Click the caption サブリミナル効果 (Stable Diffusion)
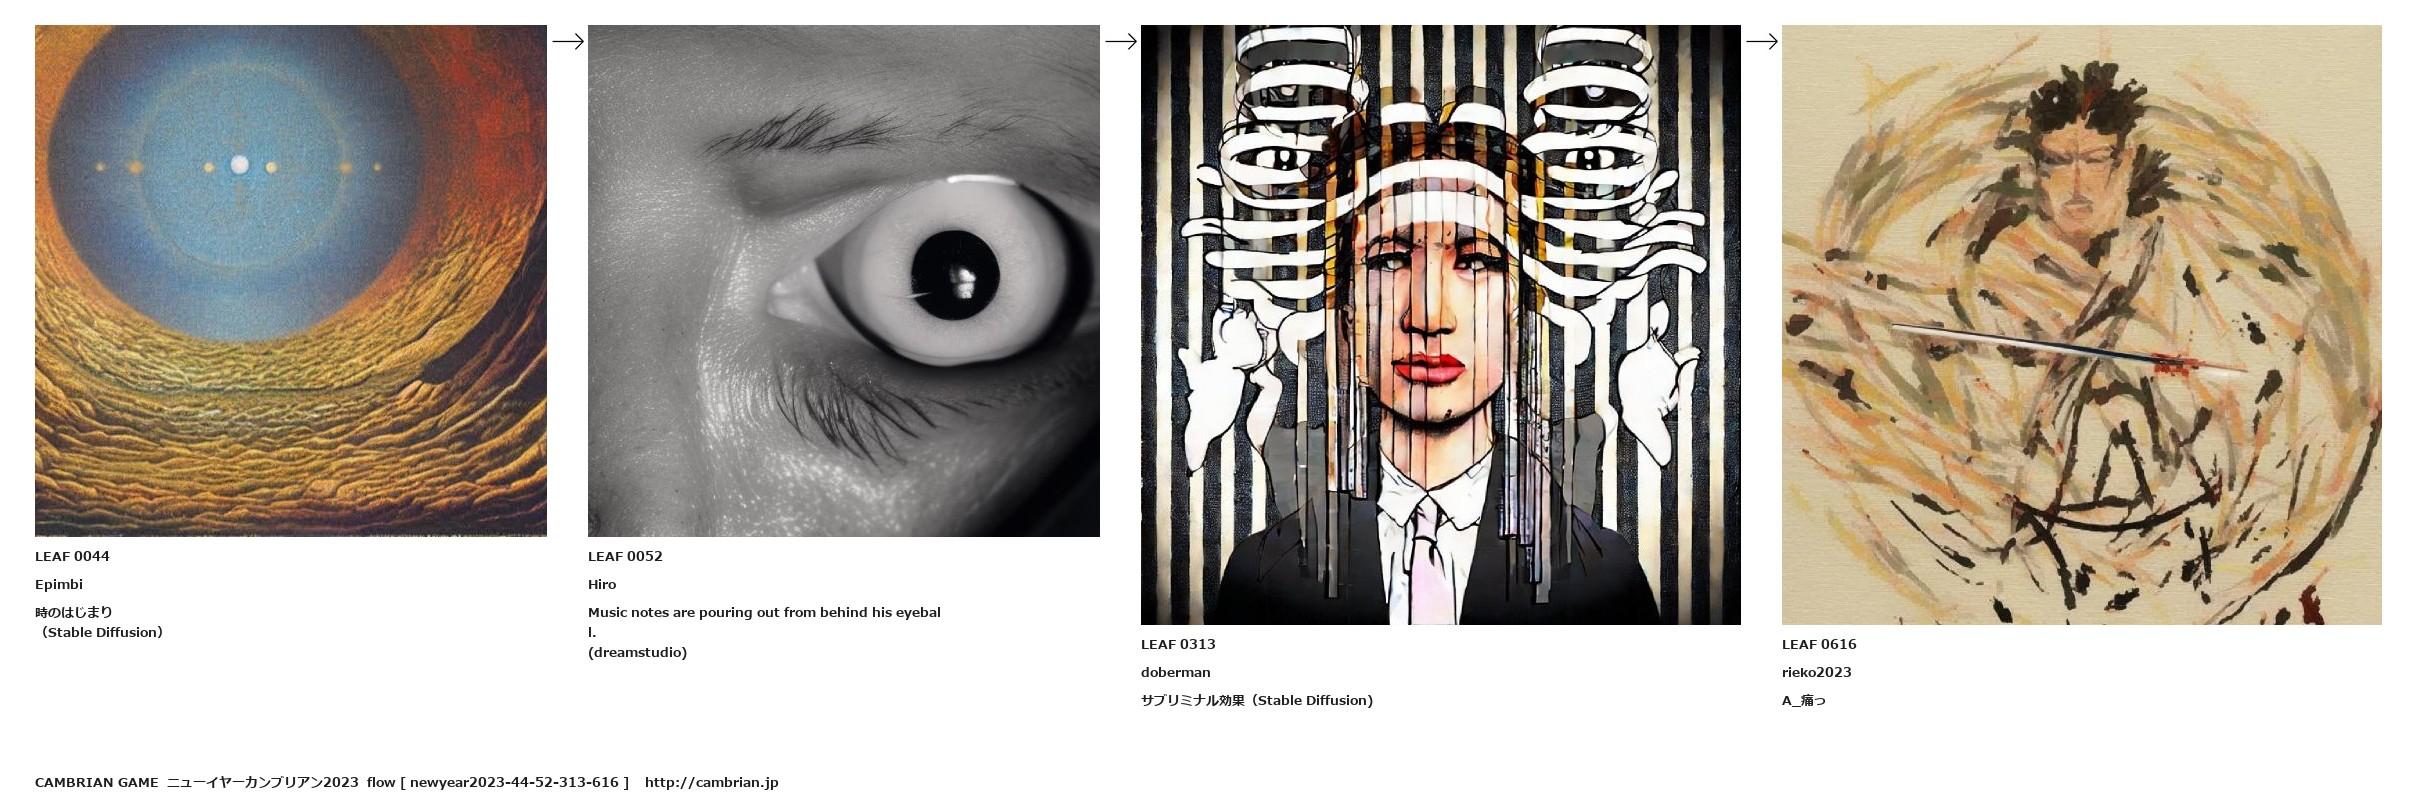2417x807 pixels. pos(1257,700)
